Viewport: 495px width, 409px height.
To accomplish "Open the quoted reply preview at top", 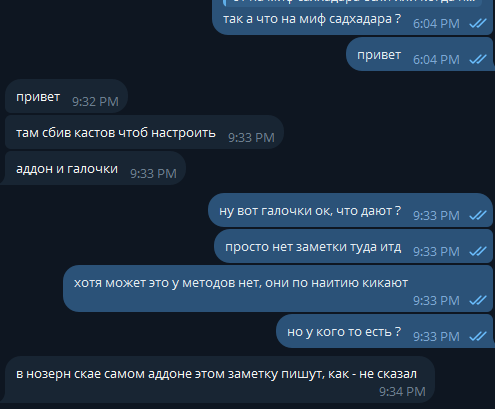I will click(353, 3).
